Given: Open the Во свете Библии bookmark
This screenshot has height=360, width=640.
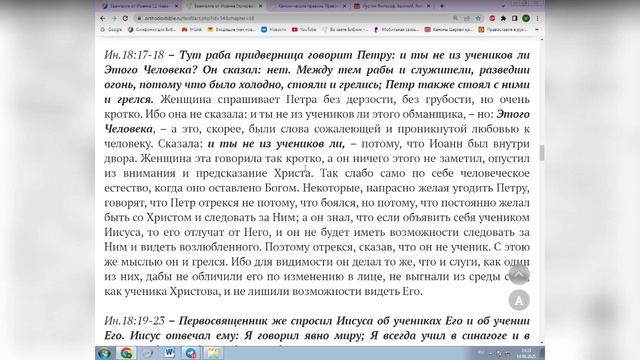Looking at the screenshot, I should [x=345, y=29].
